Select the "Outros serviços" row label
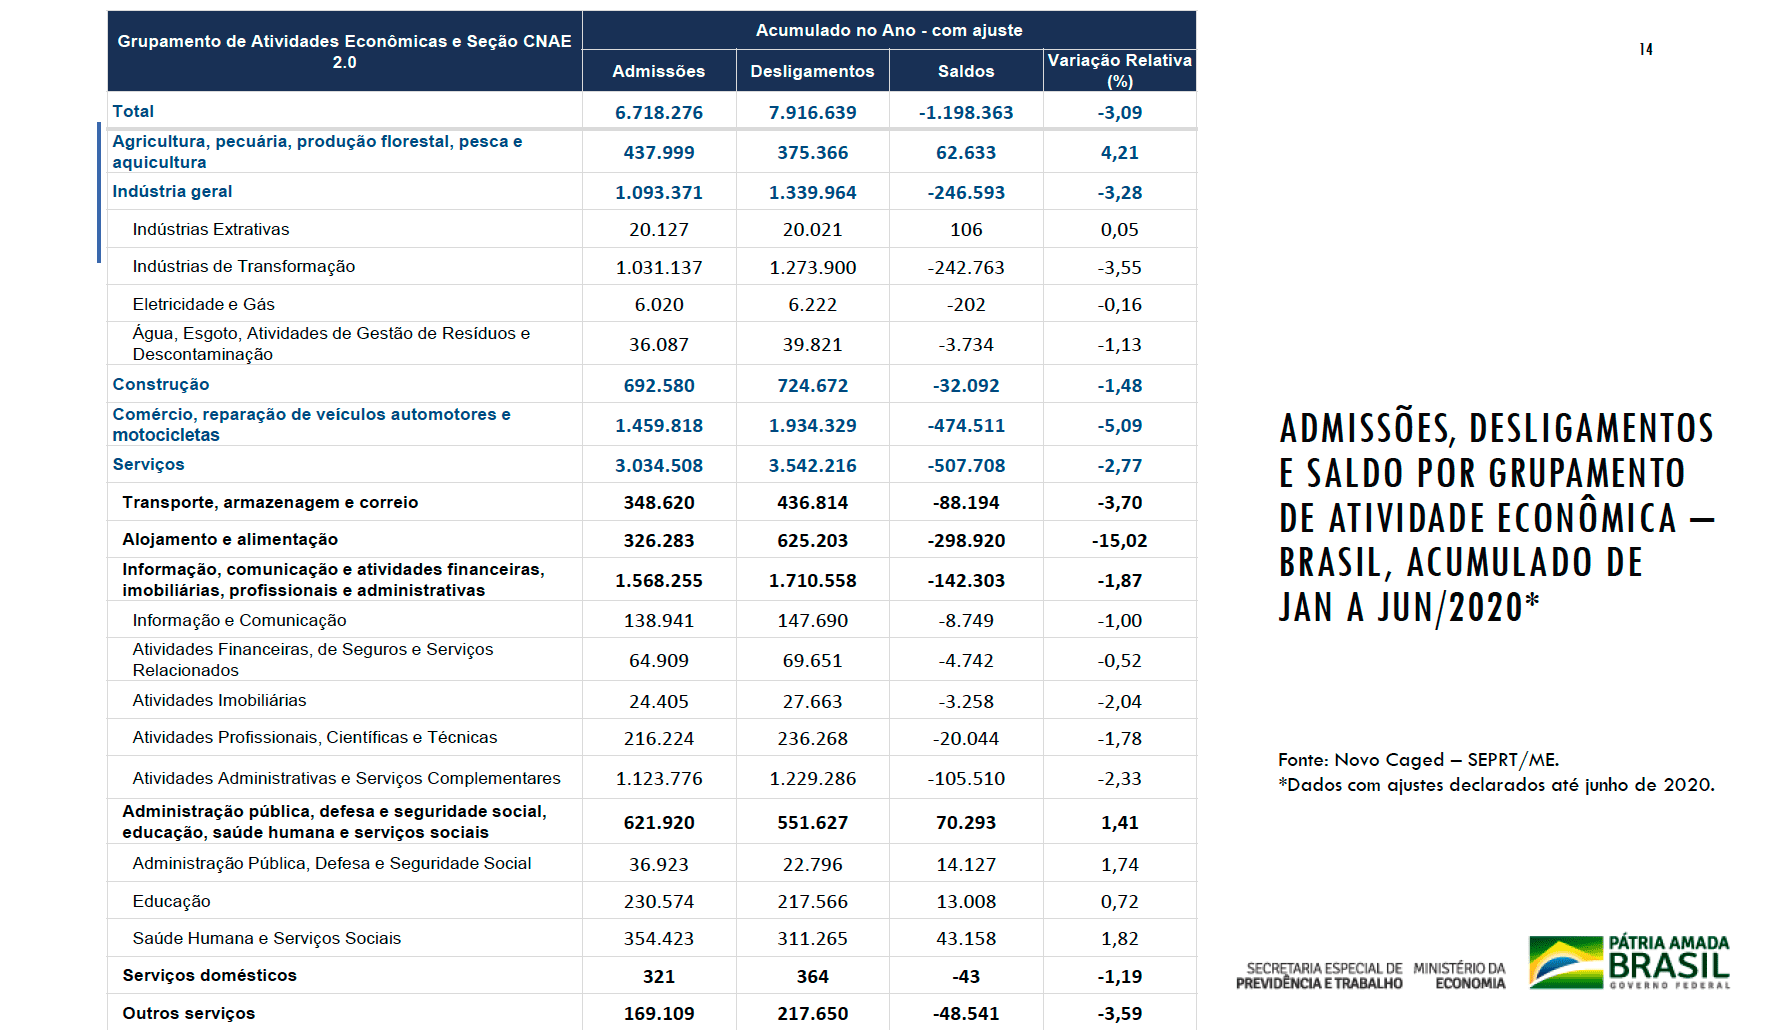 [x=188, y=1013]
